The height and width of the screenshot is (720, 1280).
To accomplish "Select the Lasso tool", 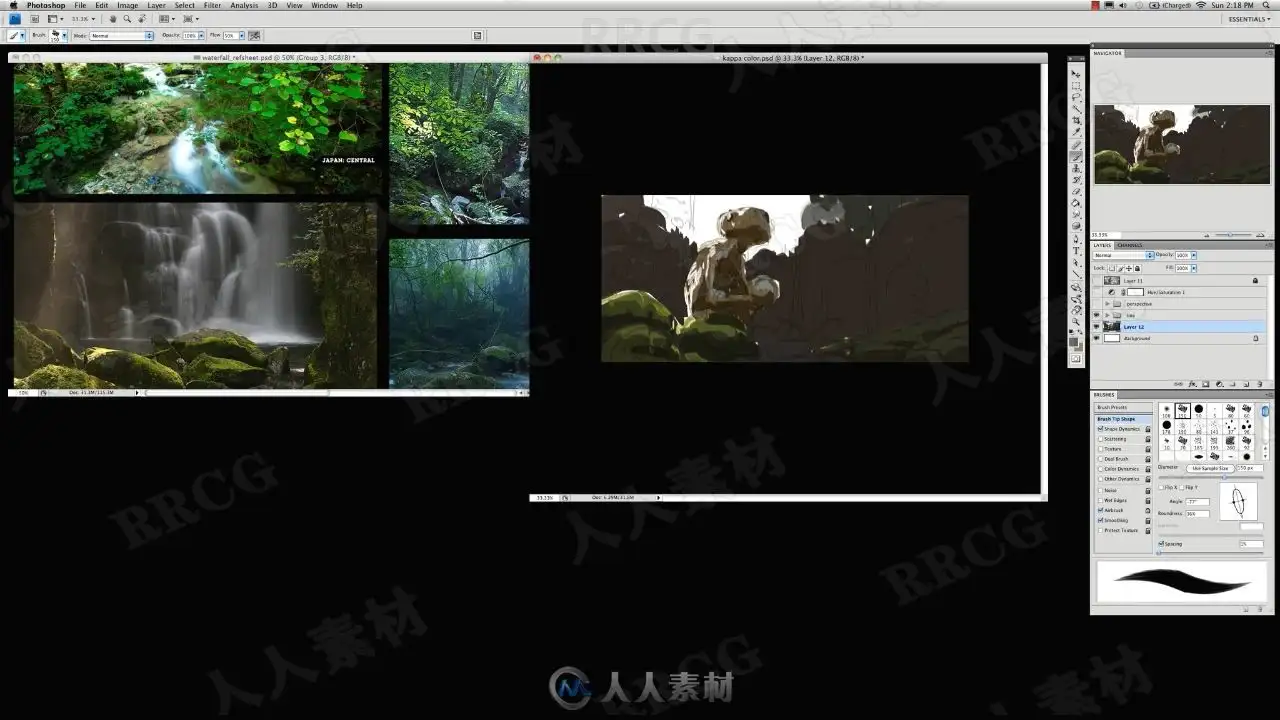I will tap(1076, 97).
